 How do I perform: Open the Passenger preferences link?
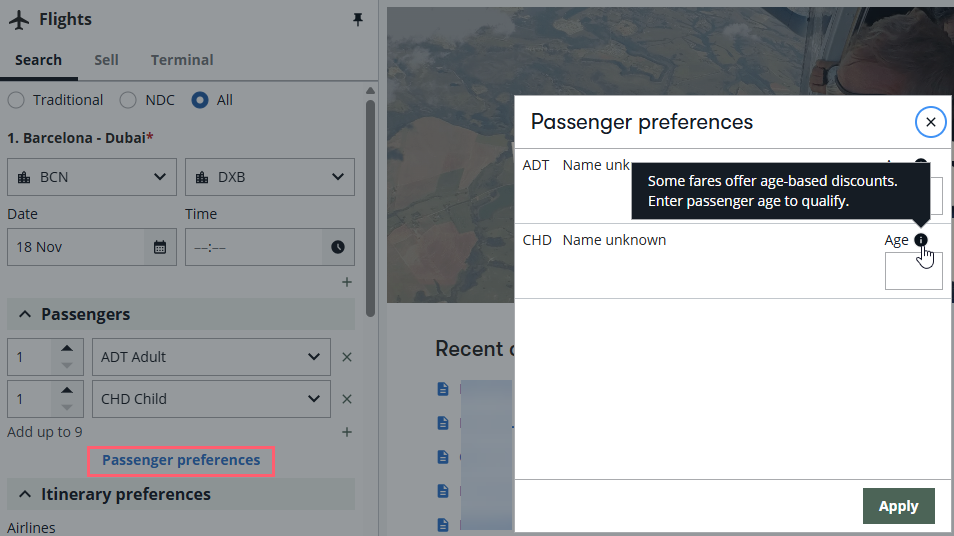coord(181,461)
